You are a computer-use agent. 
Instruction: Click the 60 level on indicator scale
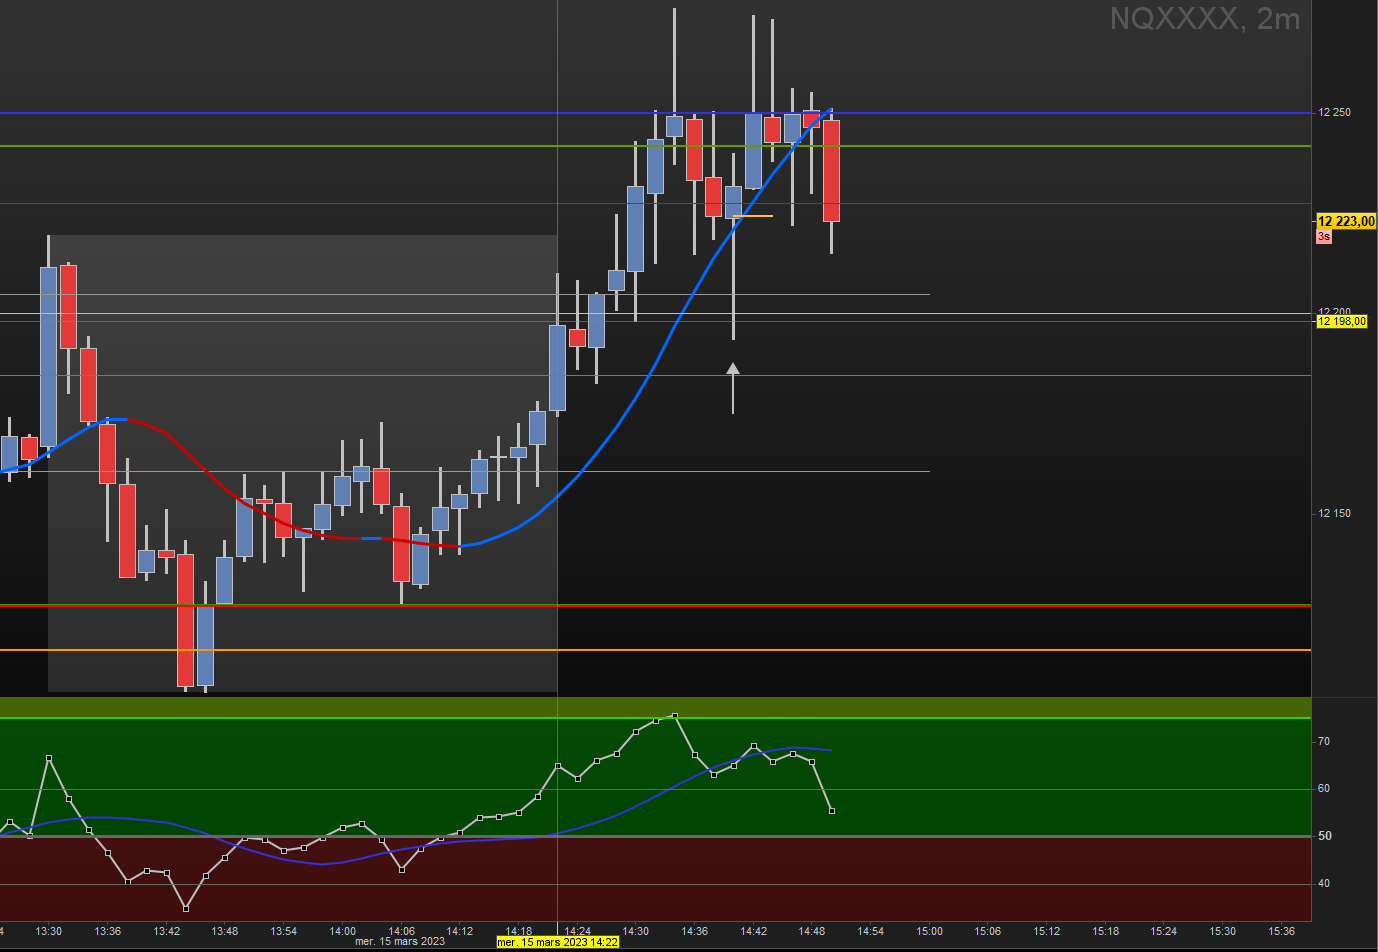click(x=1324, y=788)
